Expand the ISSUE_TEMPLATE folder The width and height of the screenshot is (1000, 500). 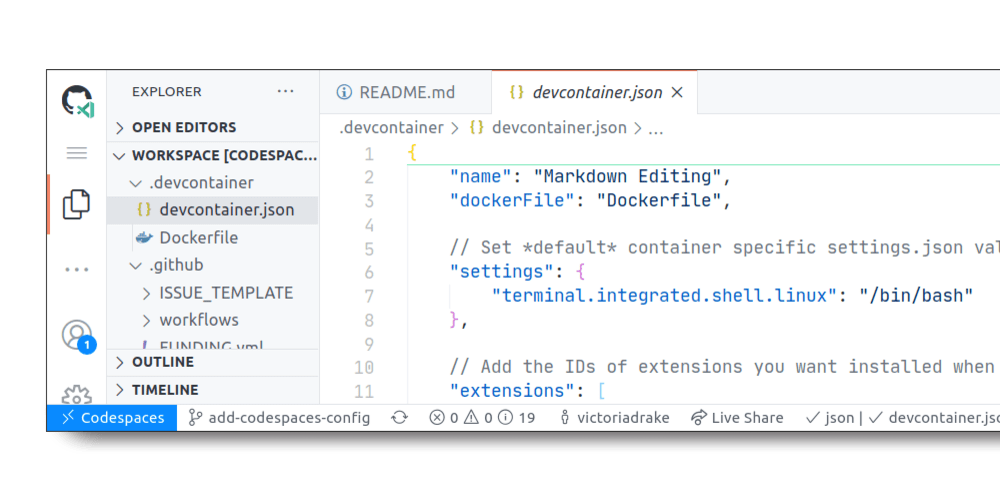pos(213,293)
